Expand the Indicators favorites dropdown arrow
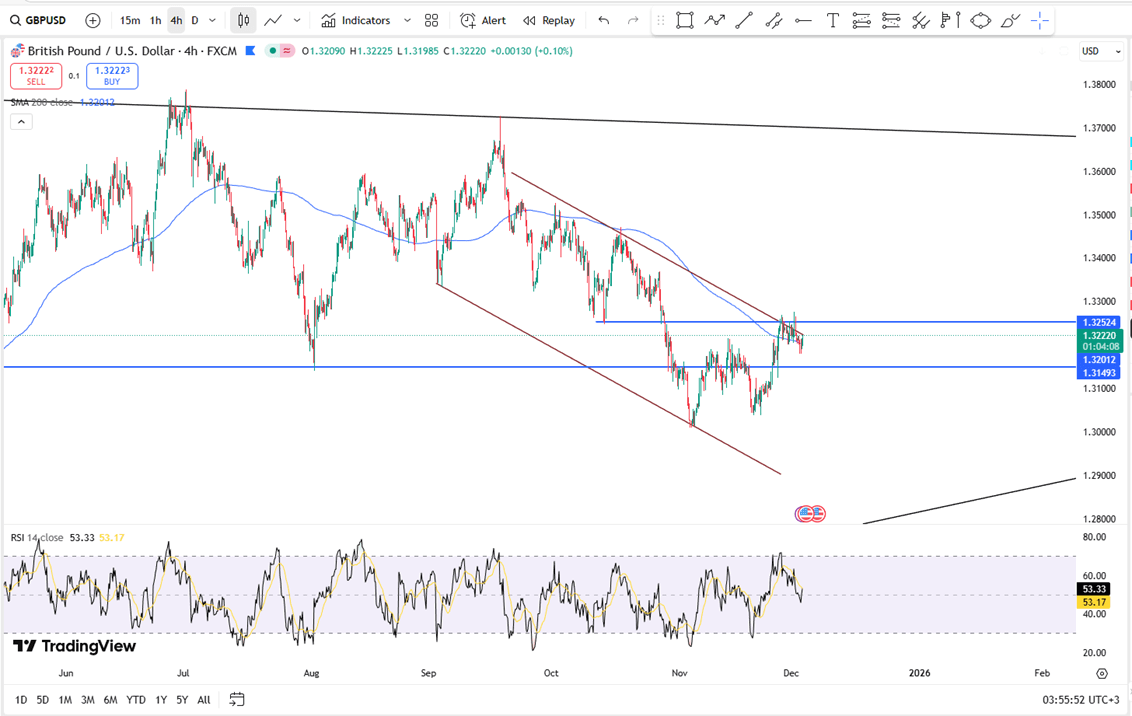Image resolution: width=1132 pixels, height=716 pixels. click(407, 20)
